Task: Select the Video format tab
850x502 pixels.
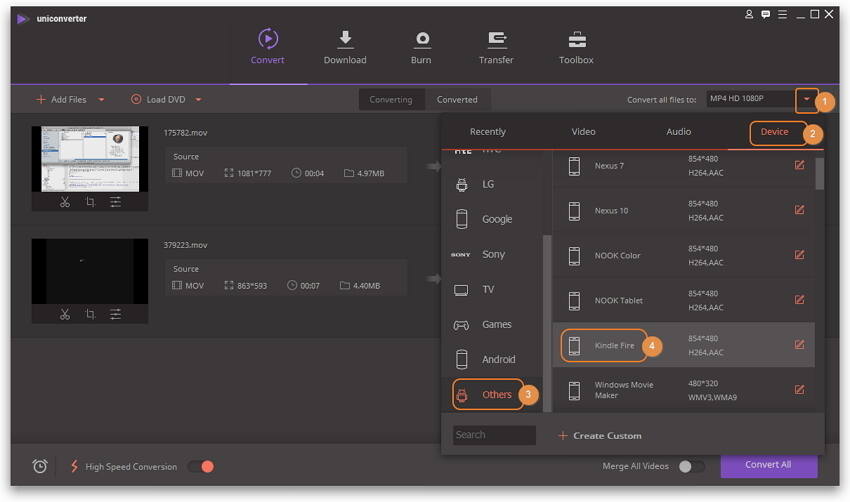Action: point(583,132)
